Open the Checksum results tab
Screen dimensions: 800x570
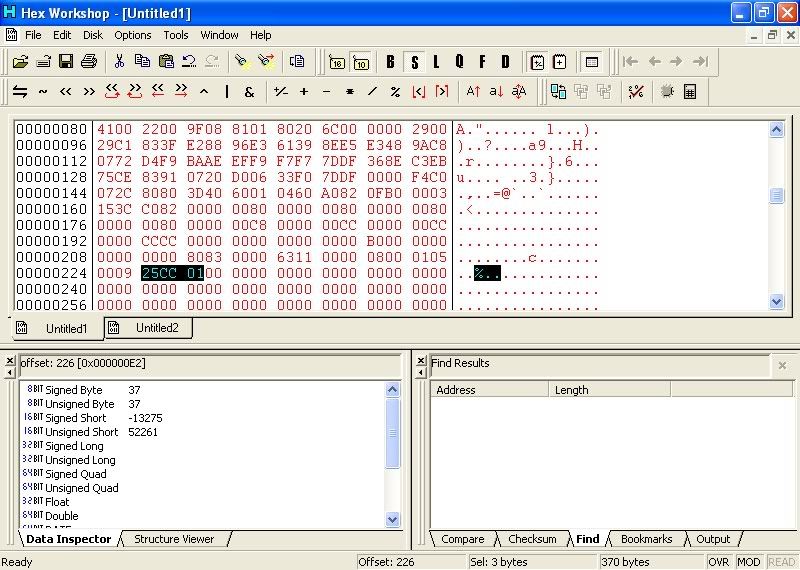pos(532,539)
